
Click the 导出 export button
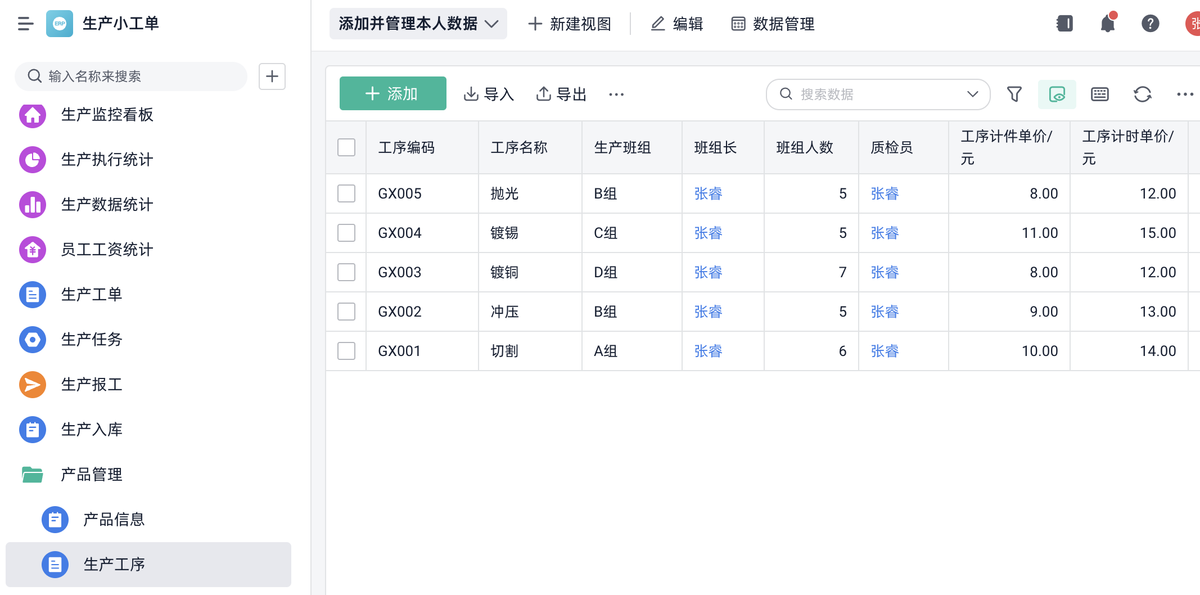562,94
